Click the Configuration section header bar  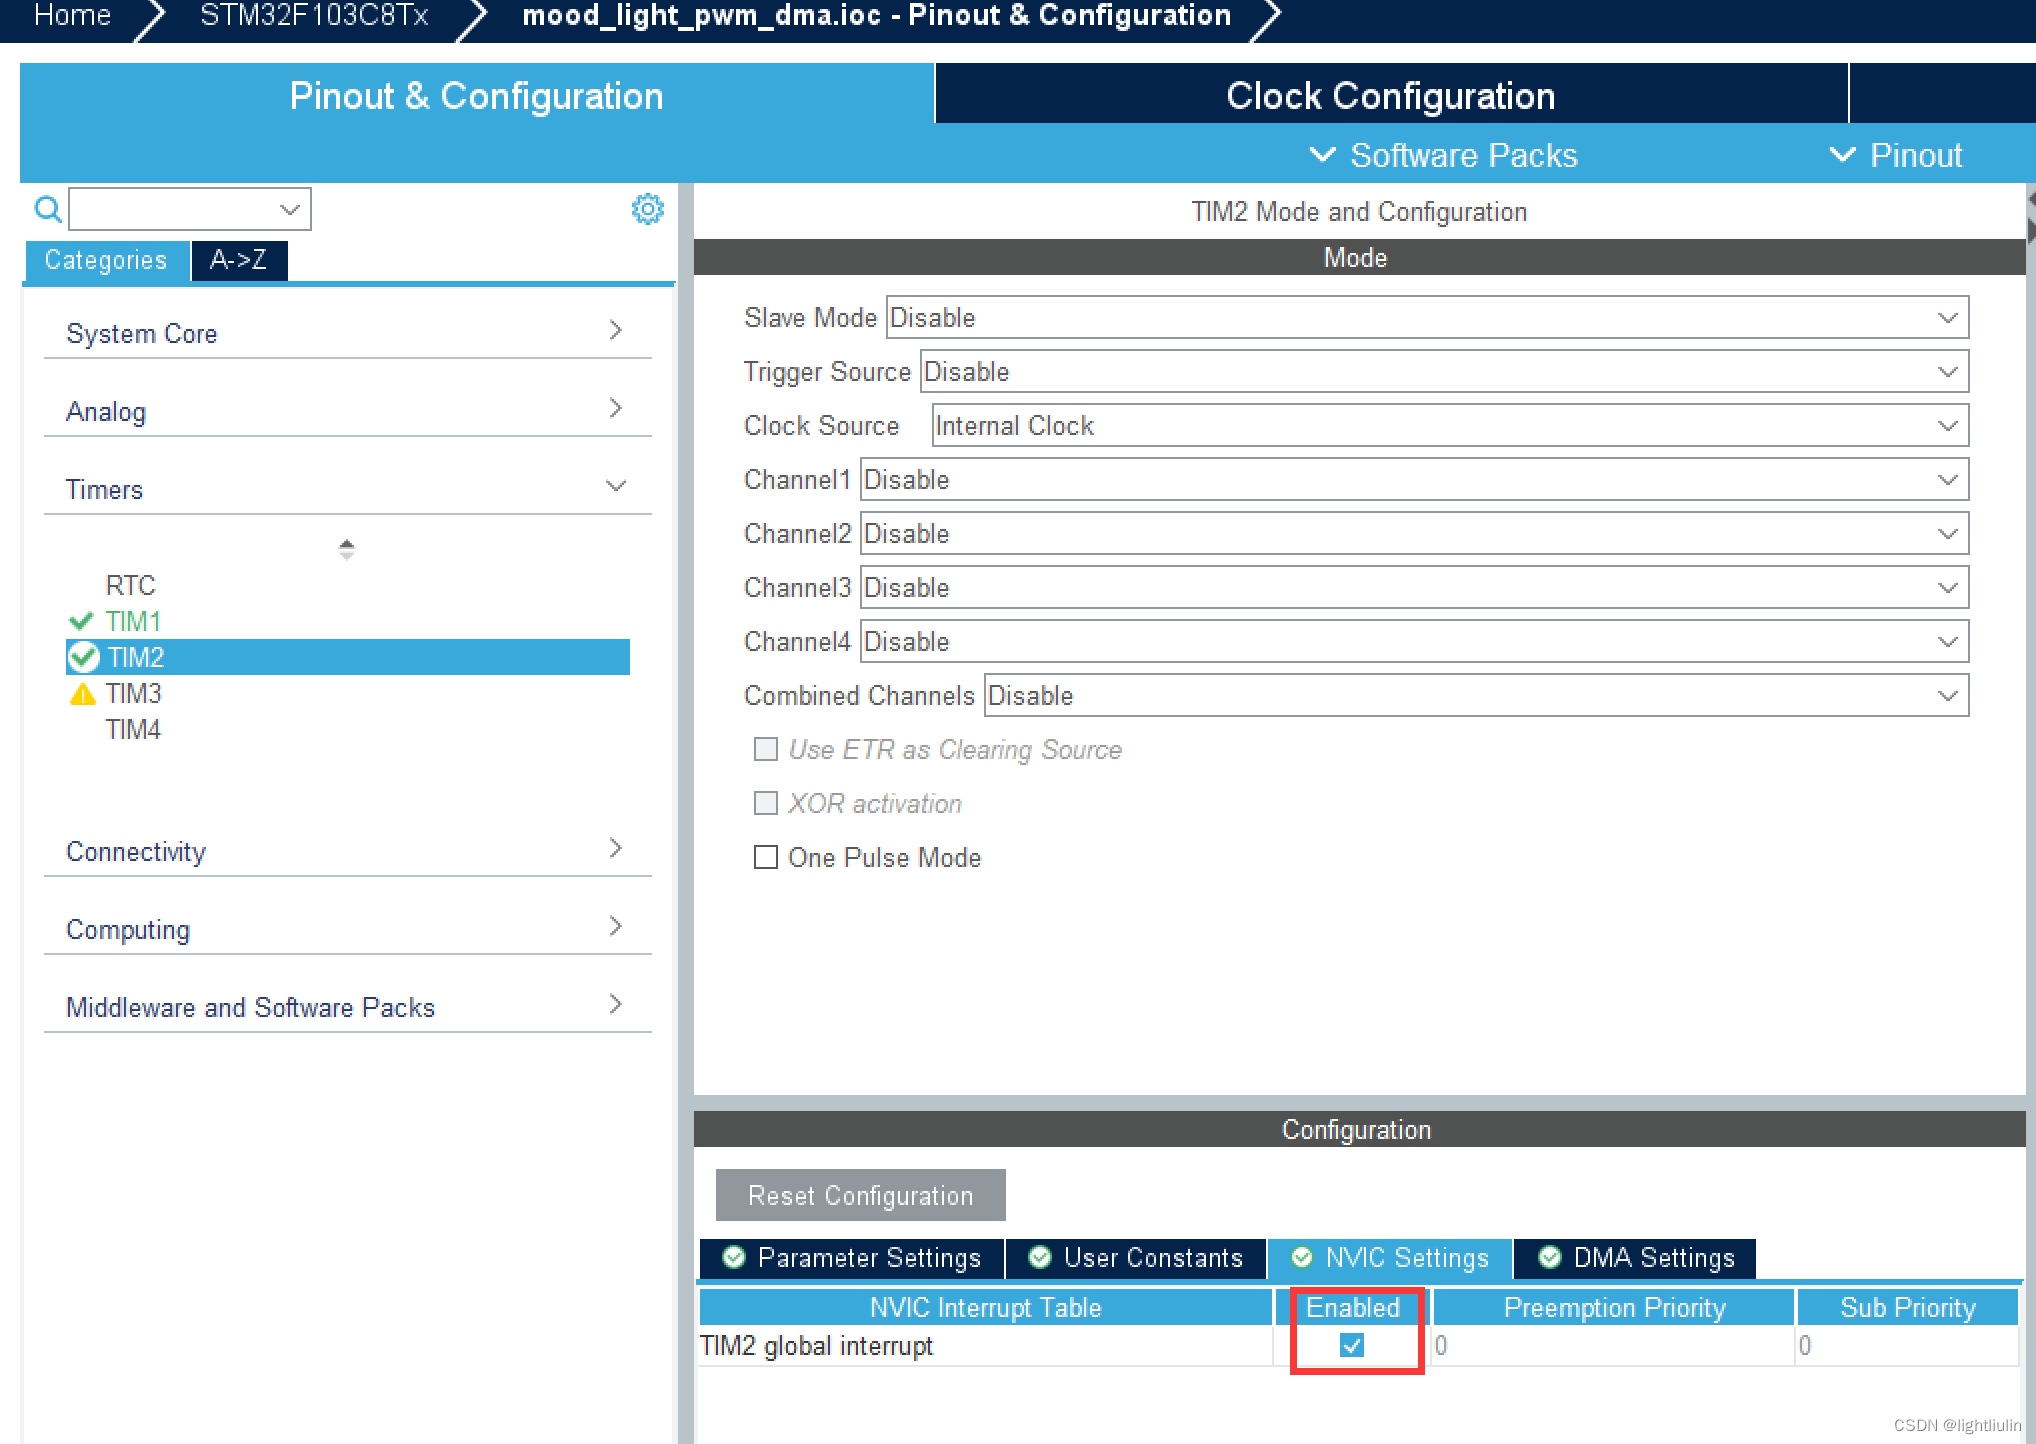point(1359,1129)
